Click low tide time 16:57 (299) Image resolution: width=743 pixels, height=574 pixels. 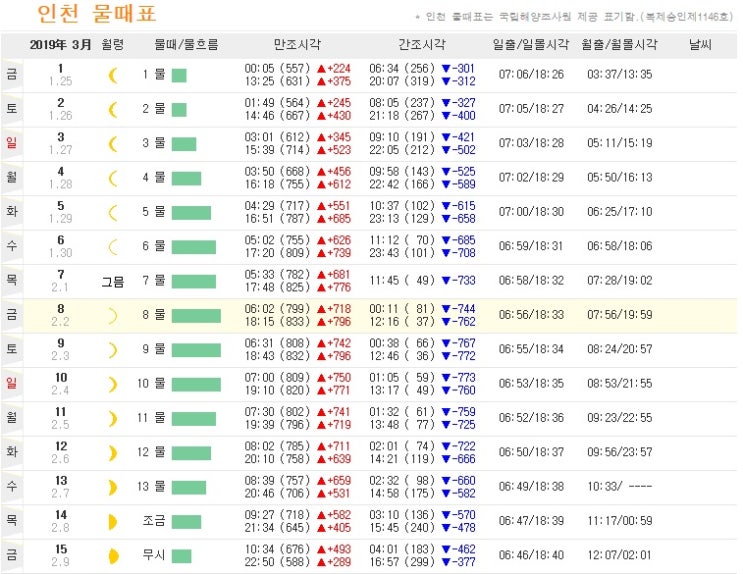402,562
